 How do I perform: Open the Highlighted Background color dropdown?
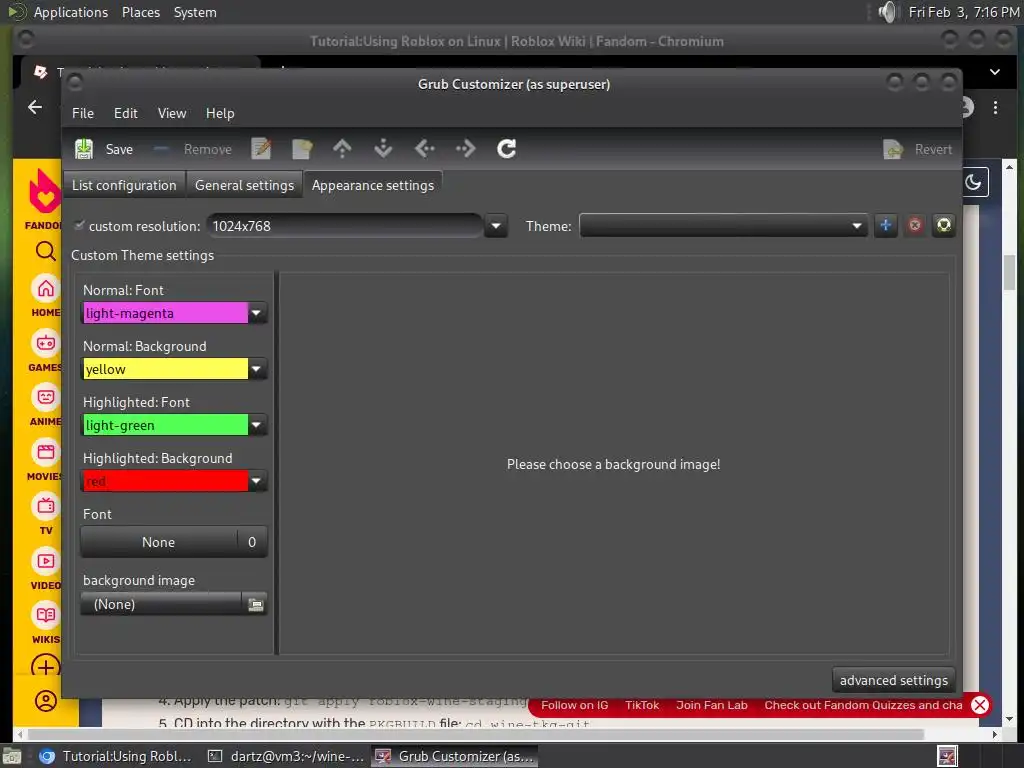pyautogui.click(x=257, y=482)
